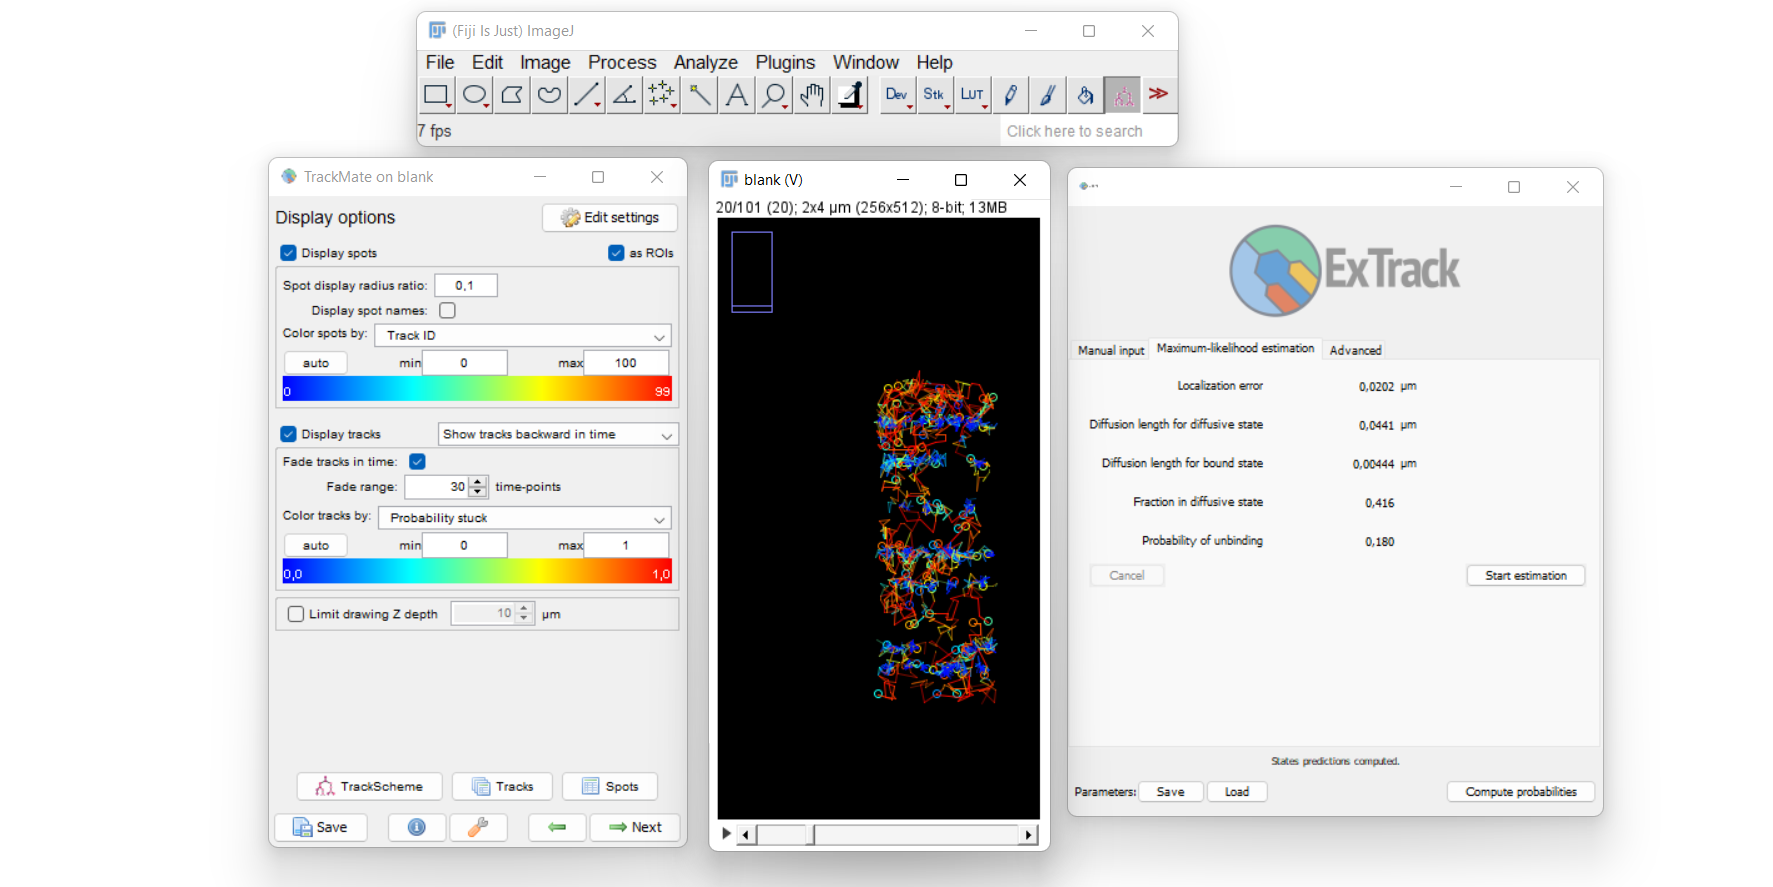Go back with the left arrow button
1773x887 pixels.
pyautogui.click(x=557, y=827)
